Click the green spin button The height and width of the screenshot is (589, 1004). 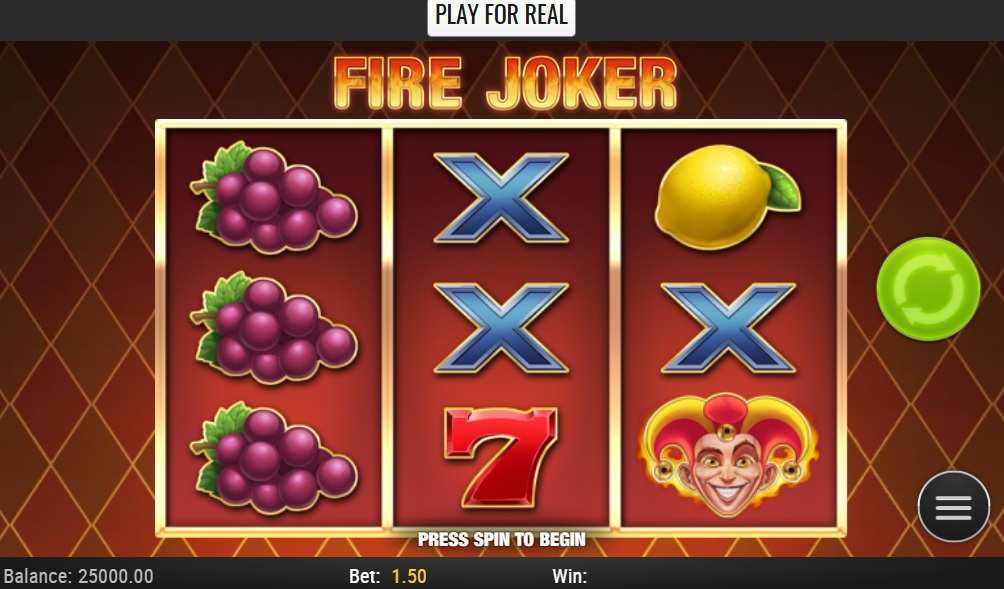click(x=928, y=289)
